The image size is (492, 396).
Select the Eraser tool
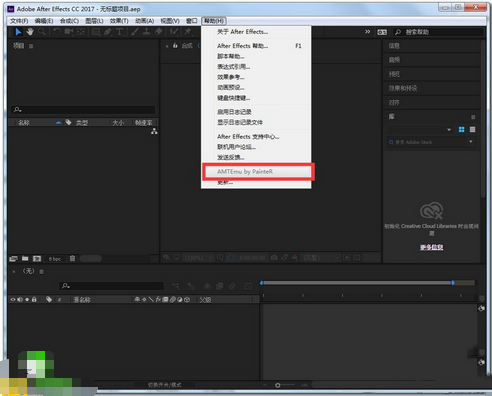point(159,32)
